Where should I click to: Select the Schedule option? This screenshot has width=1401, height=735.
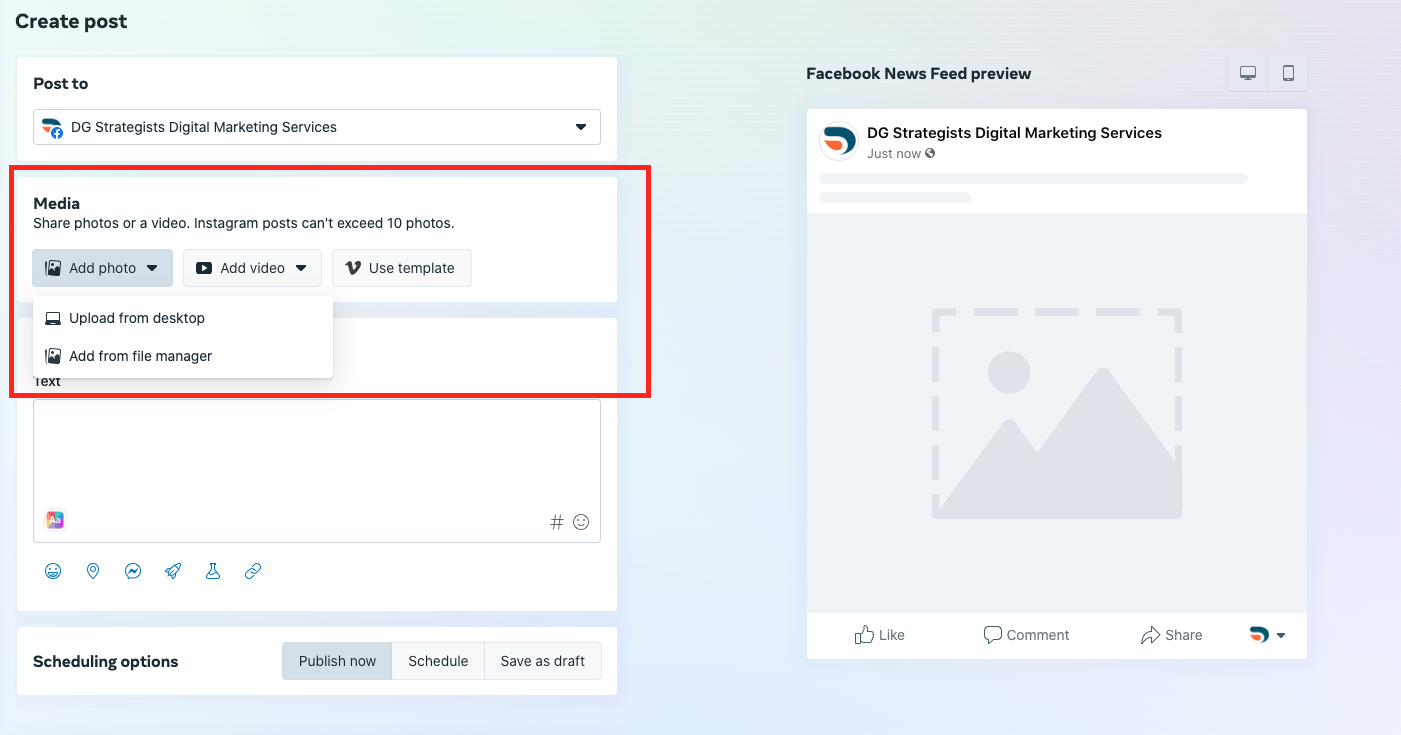tap(438, 661)
